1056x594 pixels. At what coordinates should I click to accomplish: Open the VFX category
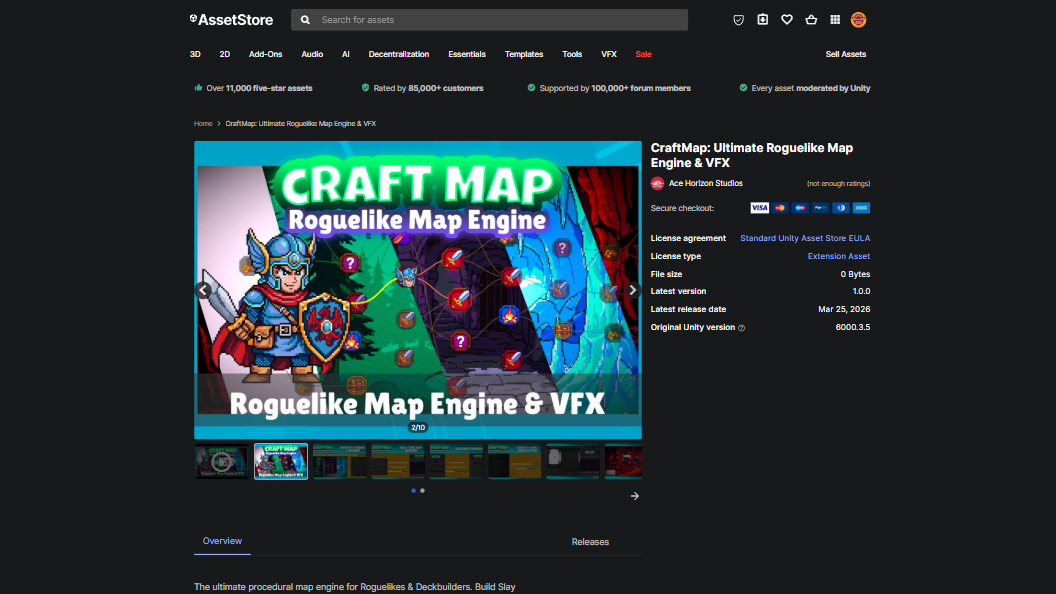click(609, 54)
